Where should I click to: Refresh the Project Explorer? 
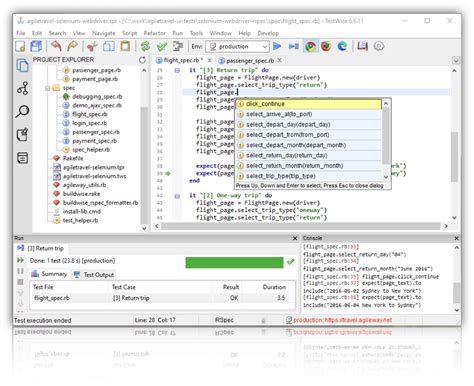click(142, 60)
